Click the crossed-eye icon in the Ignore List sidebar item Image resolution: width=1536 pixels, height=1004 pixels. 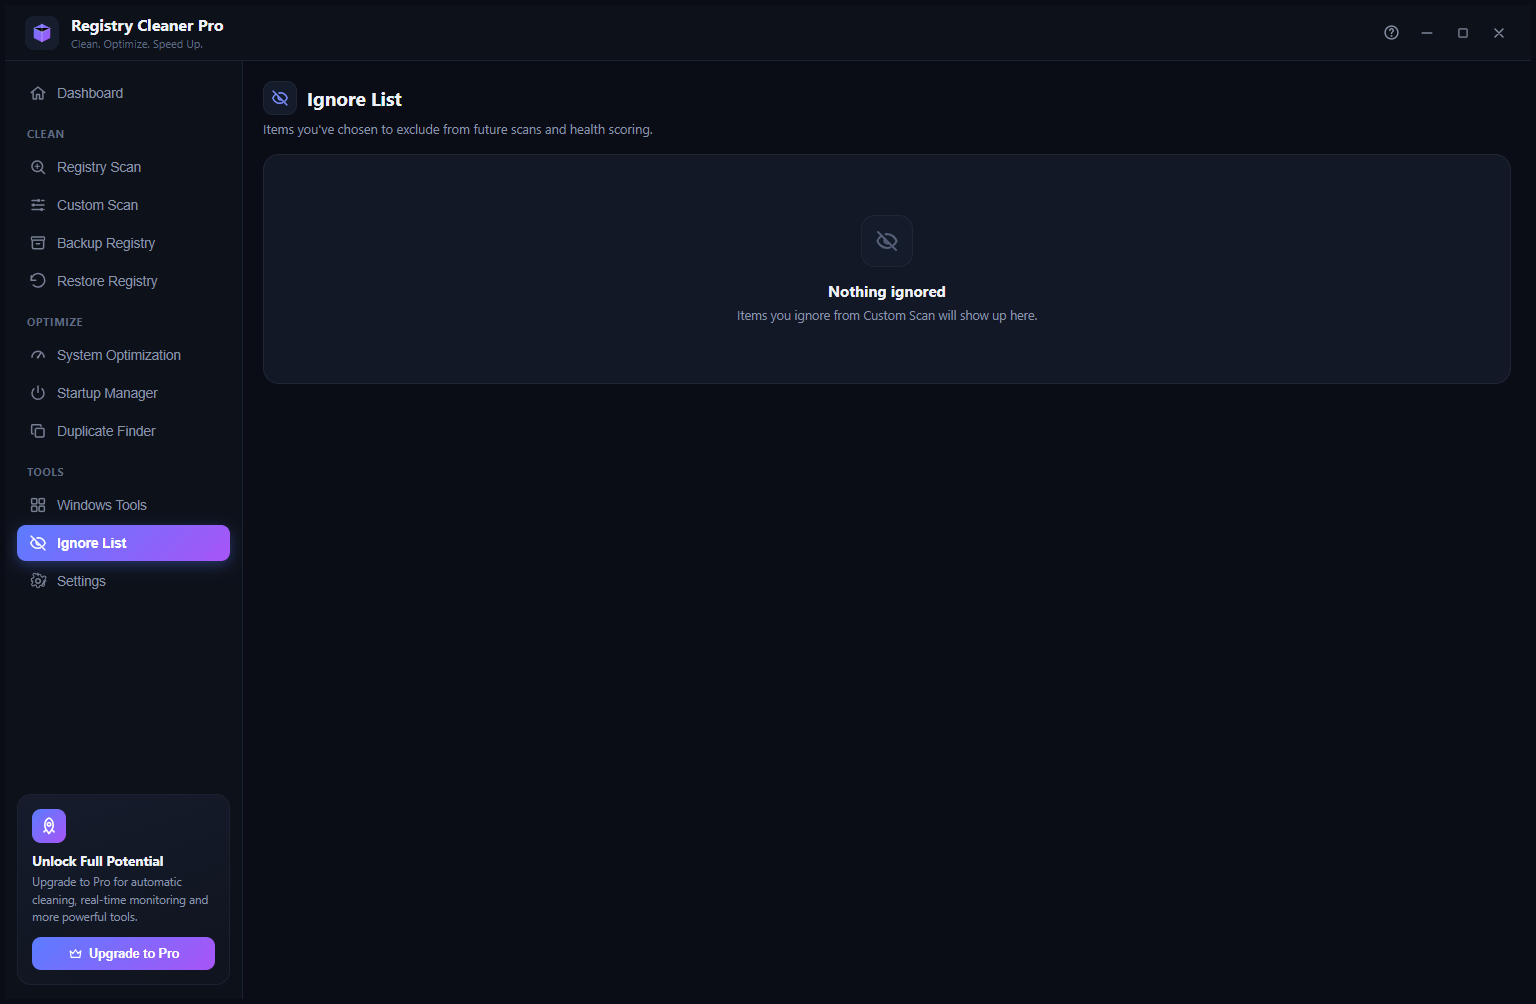click(38, 543)
